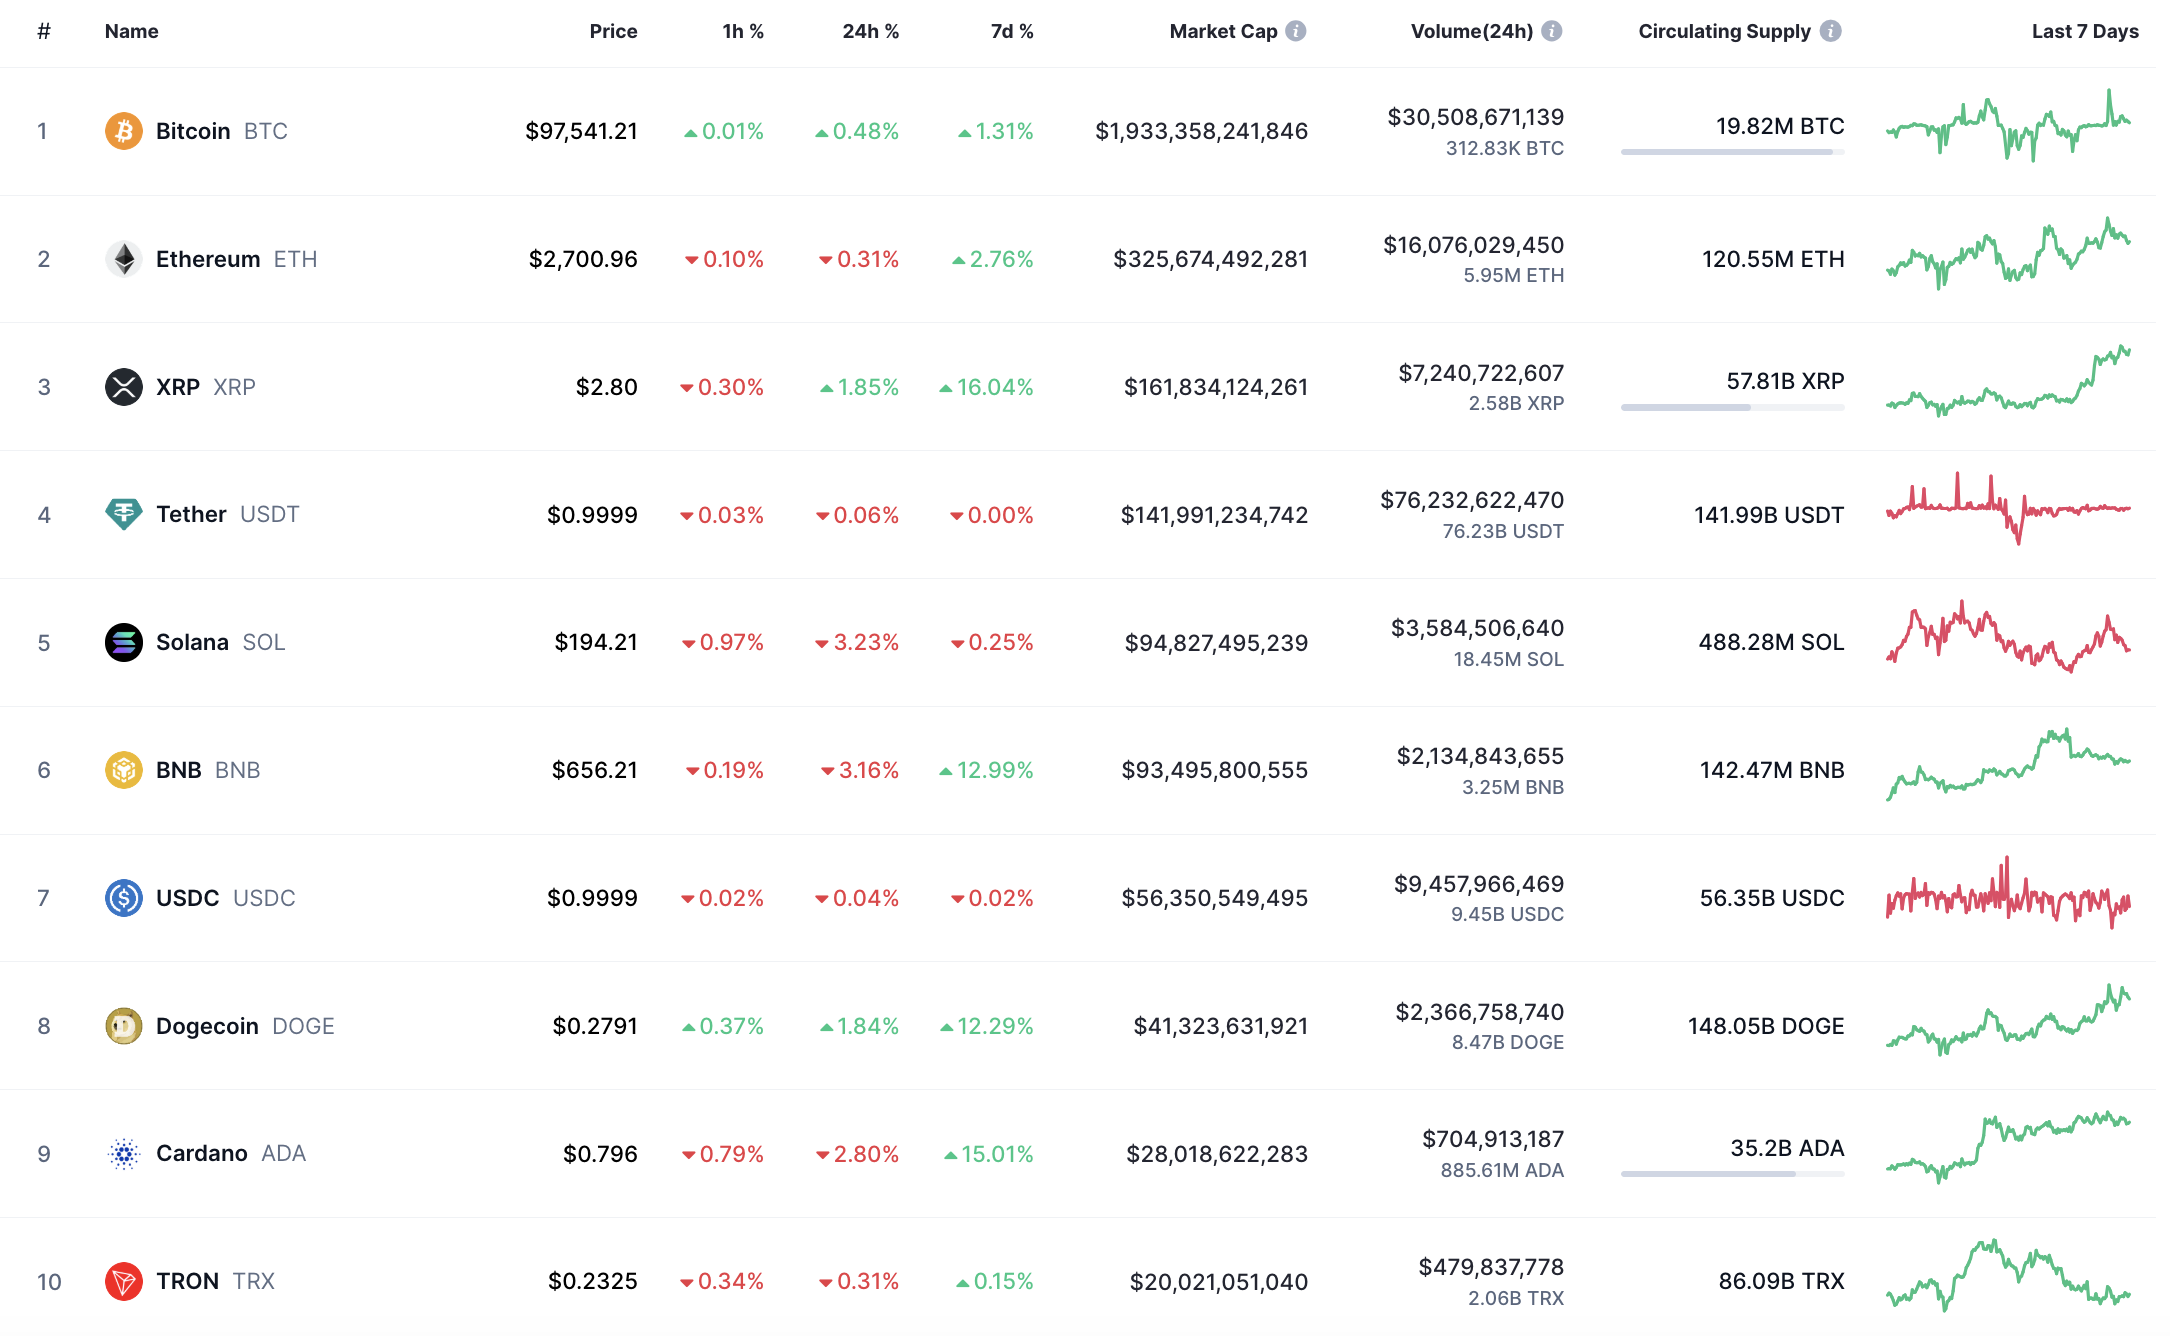Click the Bitcoin coin logo icon
Image resolution: width=2170 pixels, height=1336 pixels.
123,131
